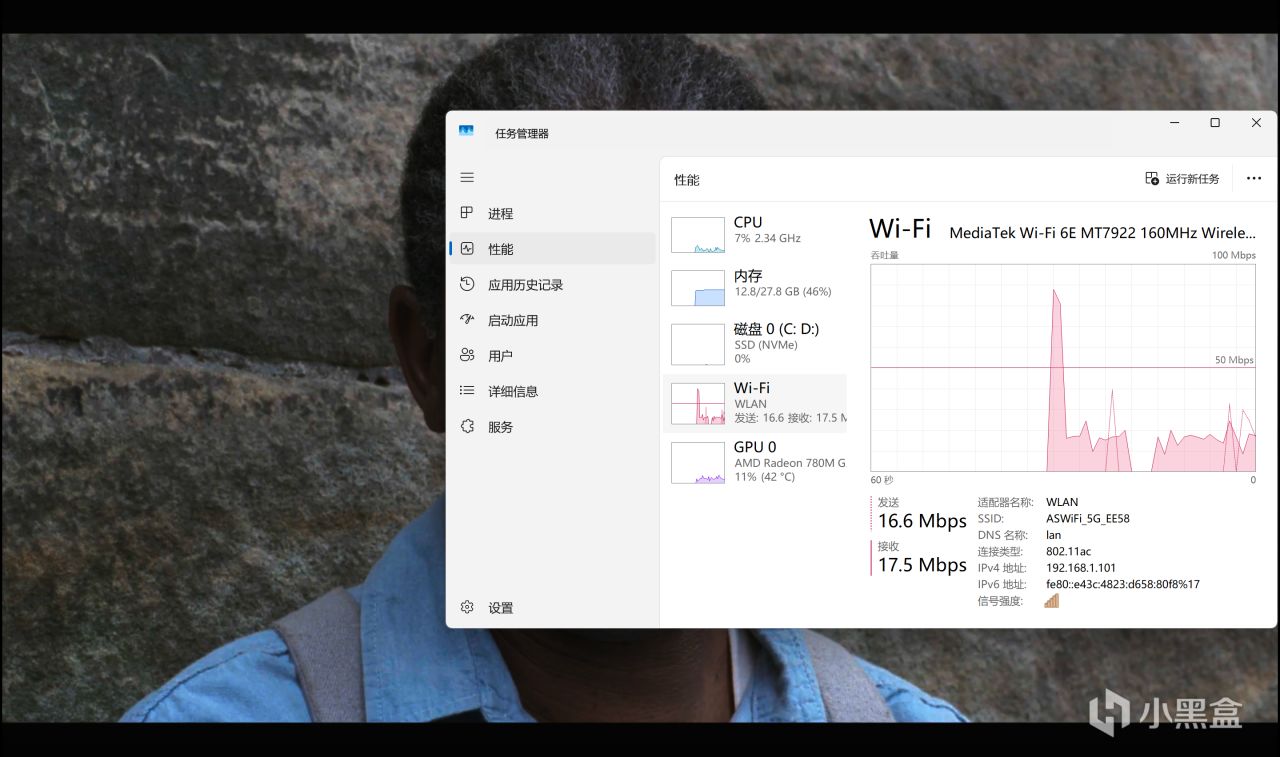1280x757 pixels.
Task: Minimize the Task Manager window
Action: tap(1175, 123)
